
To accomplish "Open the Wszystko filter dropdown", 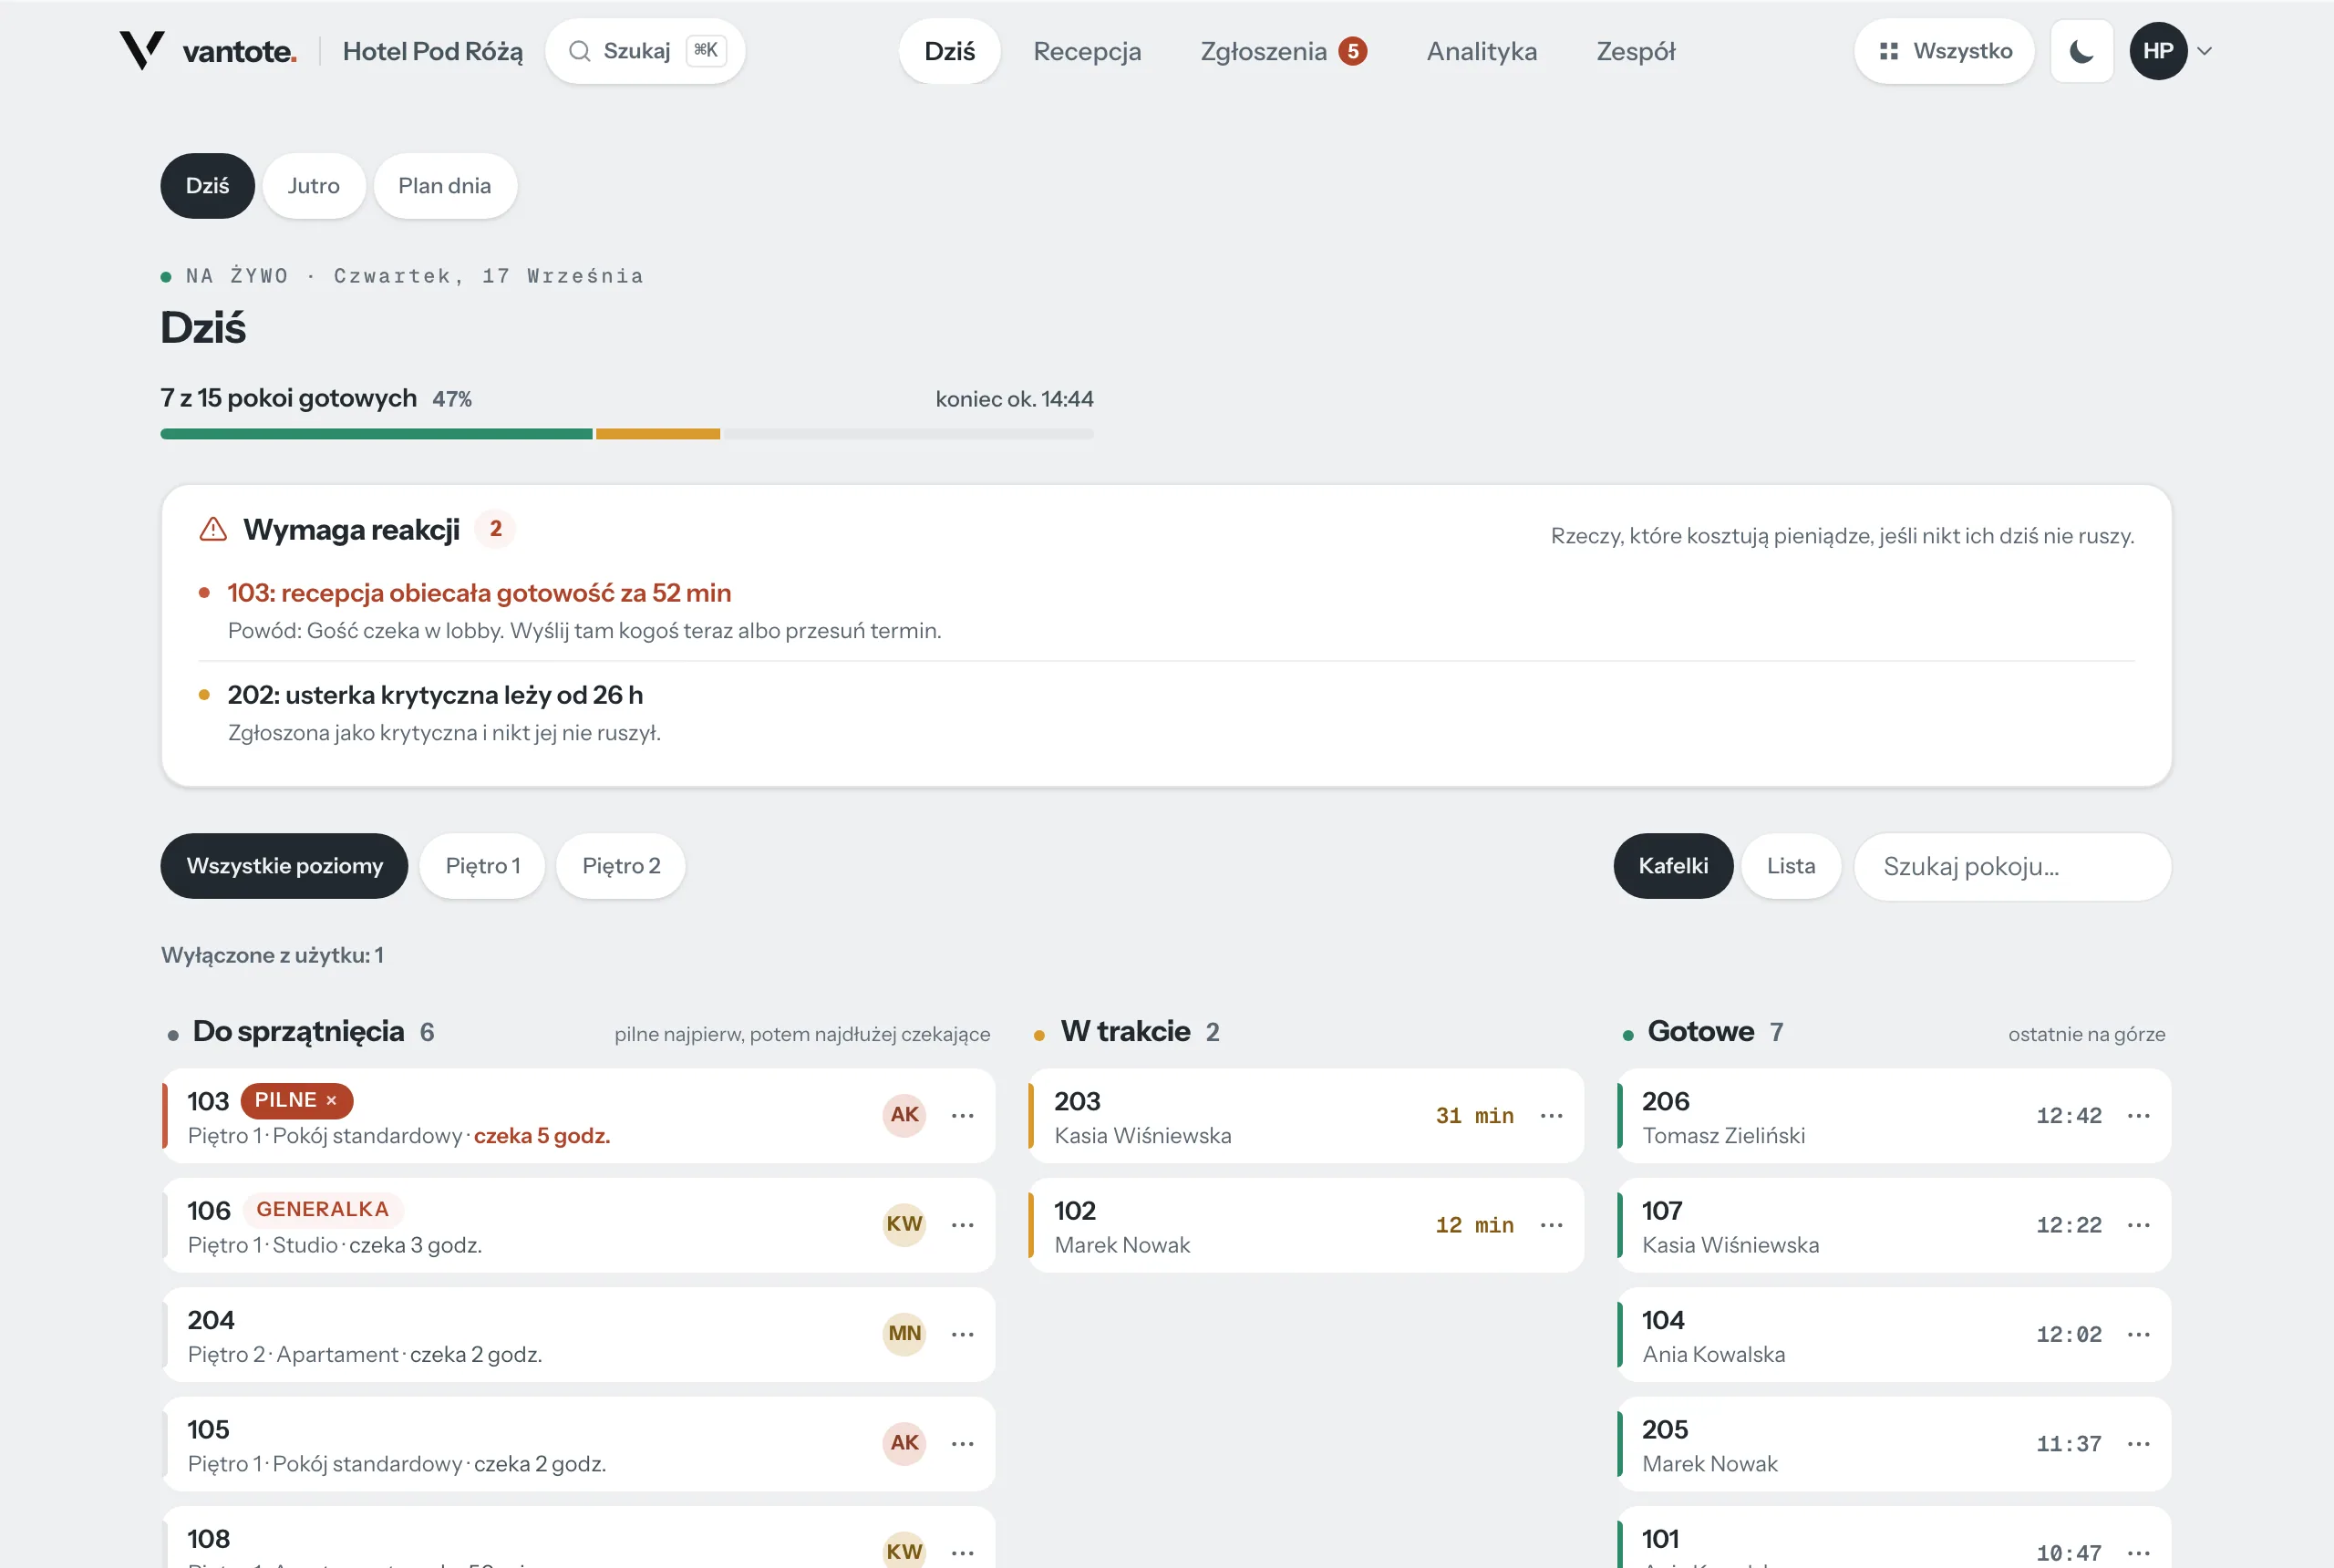I will 1944,51.
